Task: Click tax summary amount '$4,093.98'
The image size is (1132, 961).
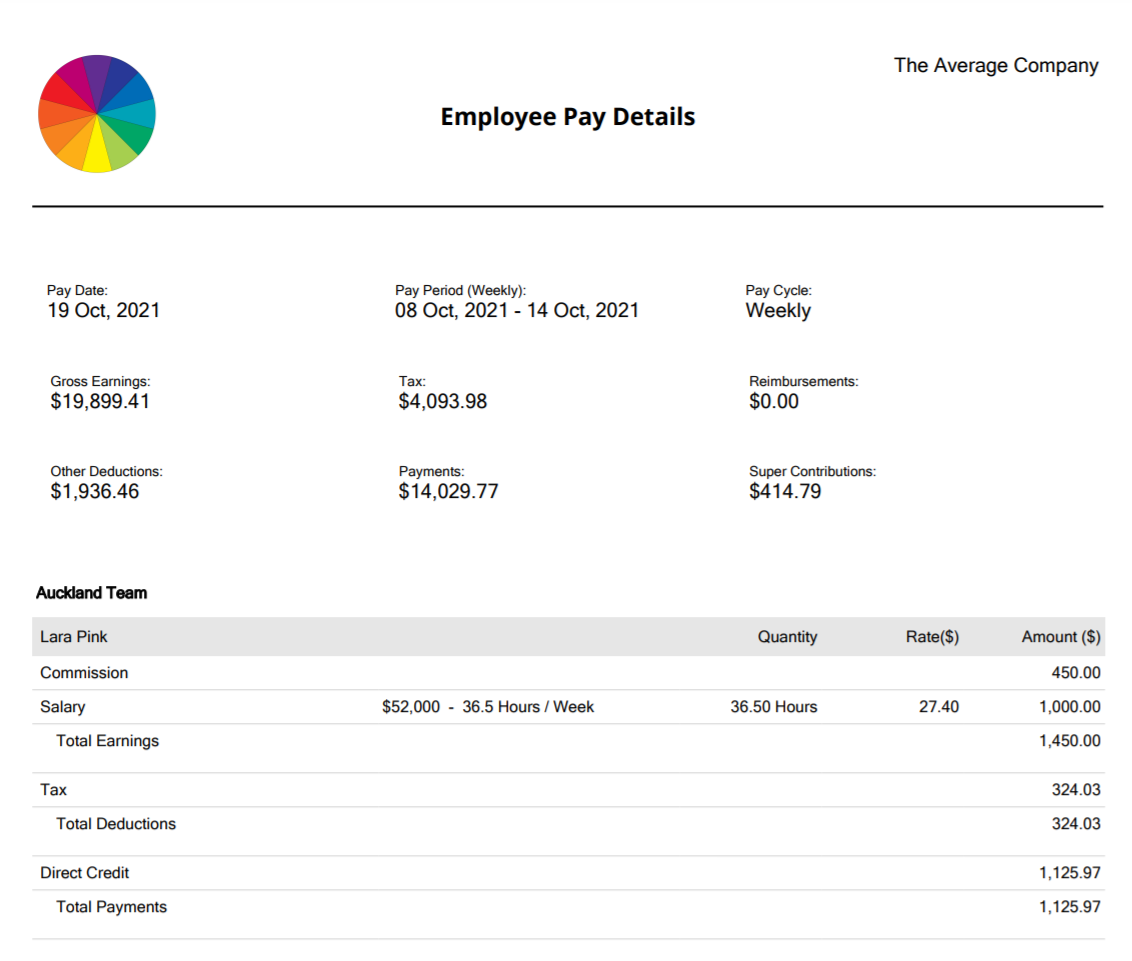Action: coord(443,401)
